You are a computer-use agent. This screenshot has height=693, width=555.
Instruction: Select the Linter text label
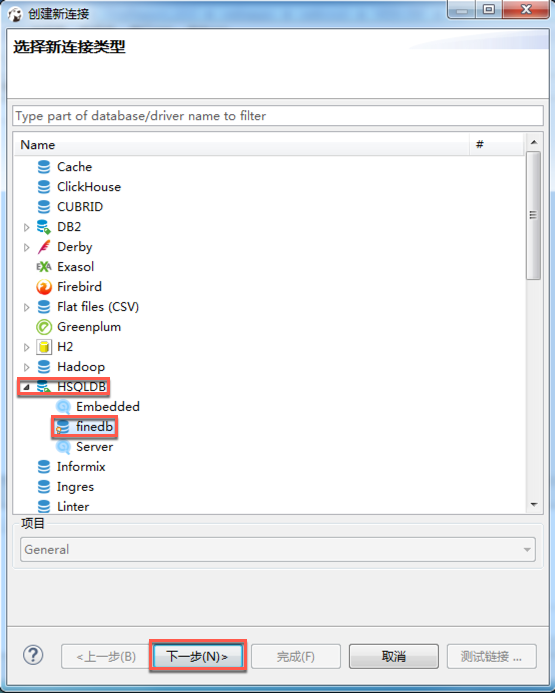pos(73,506)
